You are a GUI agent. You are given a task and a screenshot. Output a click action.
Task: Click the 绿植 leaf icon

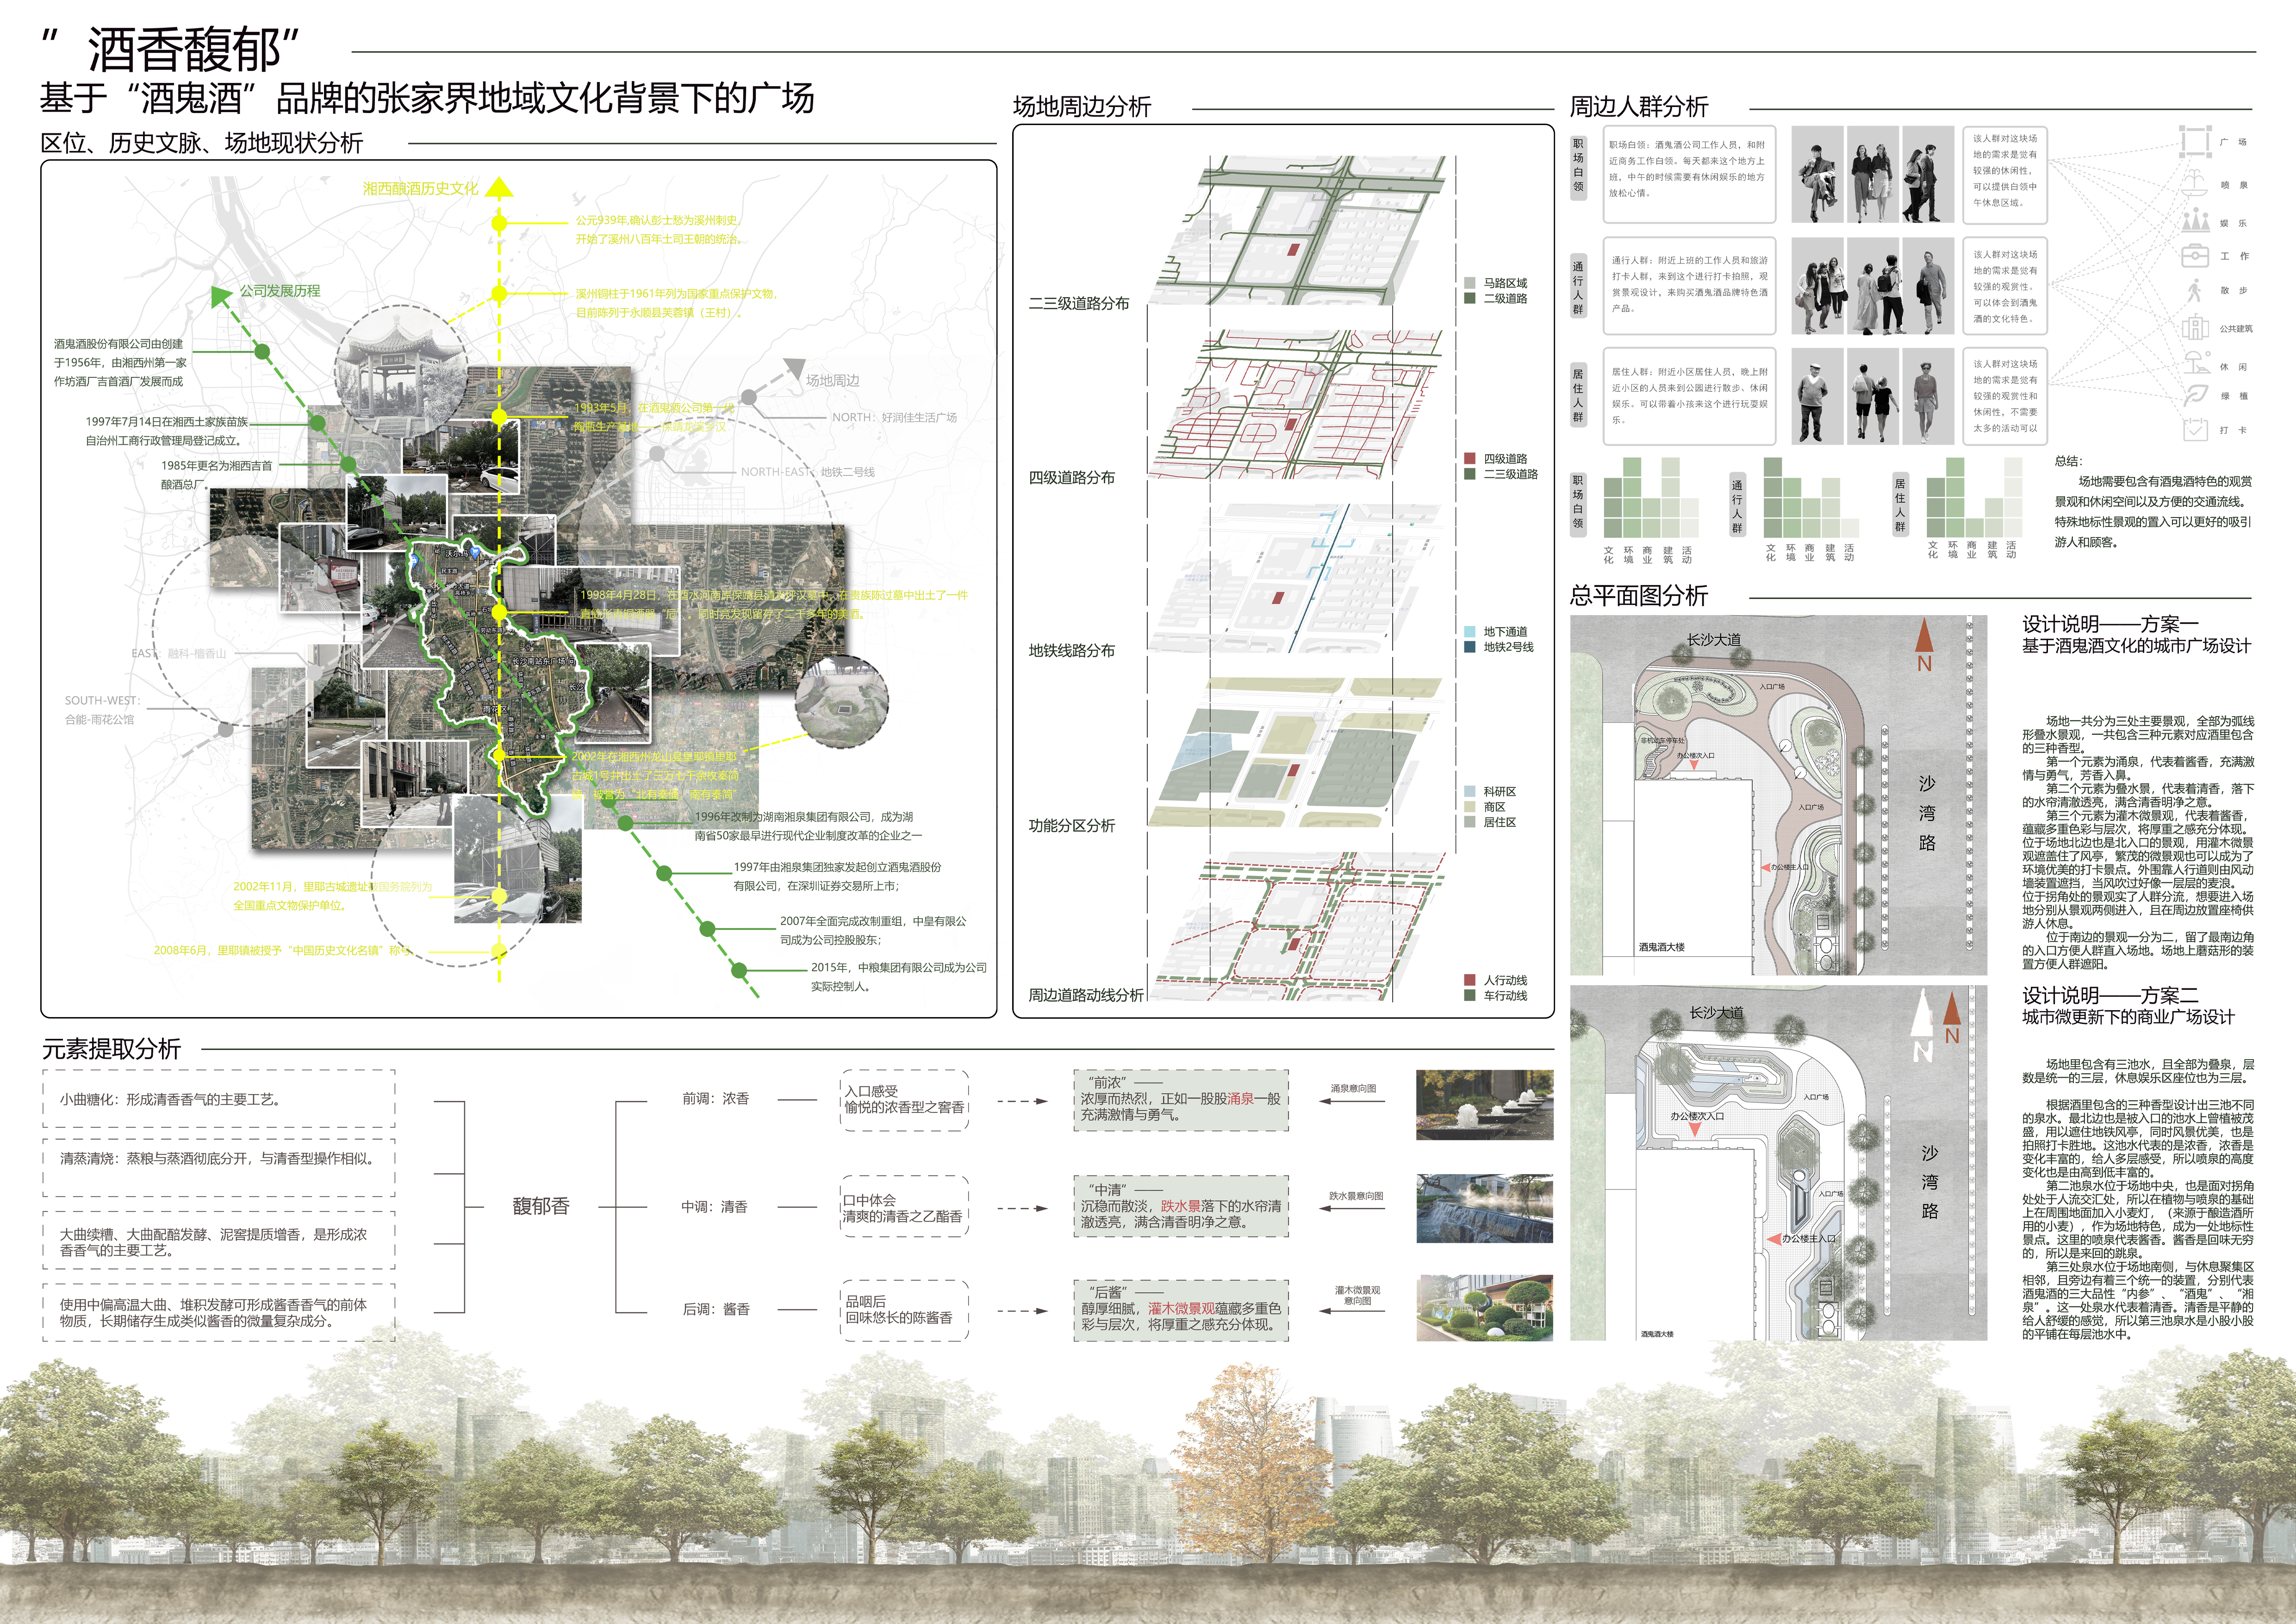[x=2195, y=395]
